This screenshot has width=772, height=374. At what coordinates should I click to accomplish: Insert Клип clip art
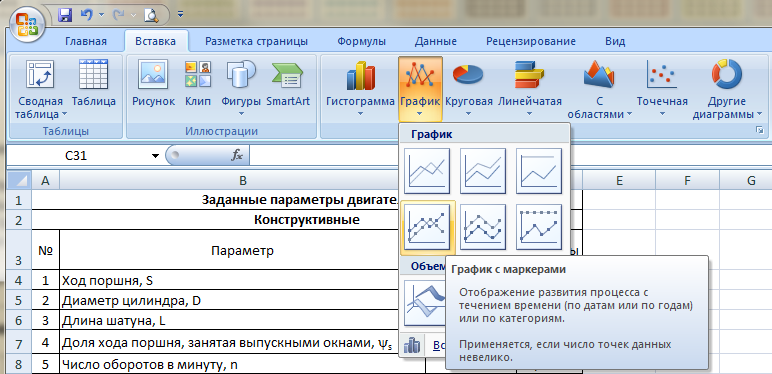point(198,84)
